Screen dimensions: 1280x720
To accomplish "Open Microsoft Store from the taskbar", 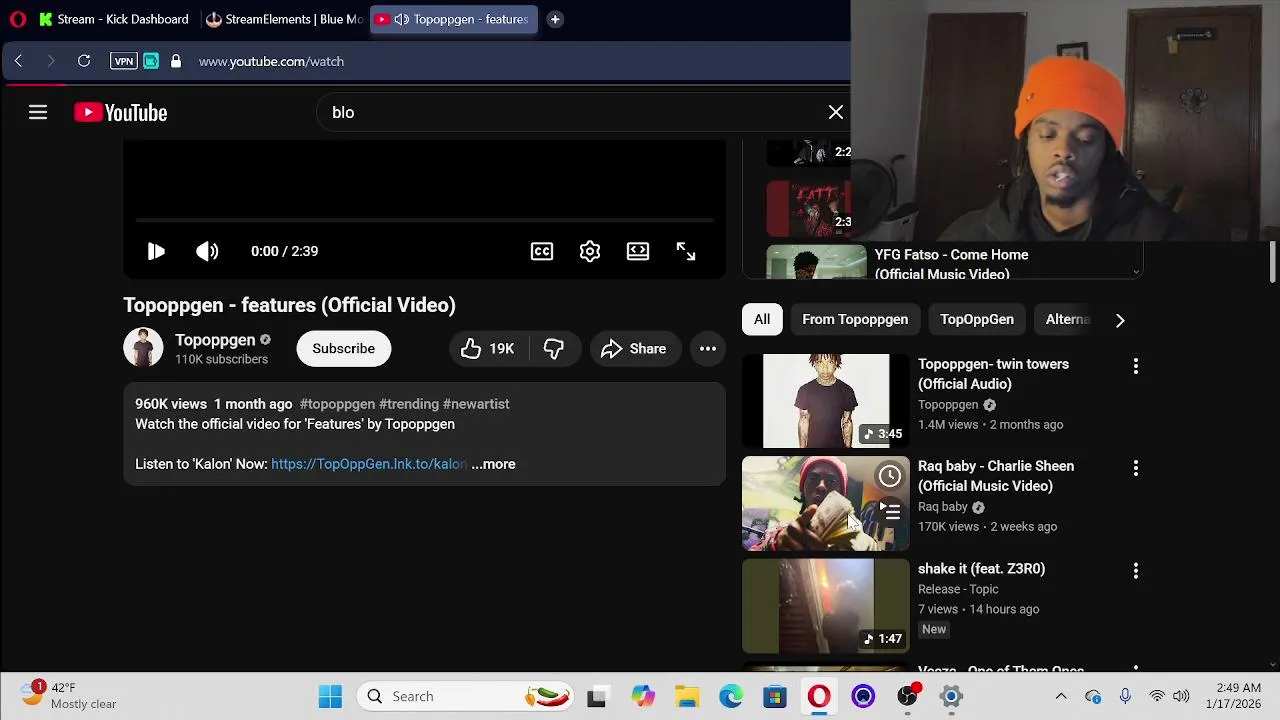I will point(775,696).
